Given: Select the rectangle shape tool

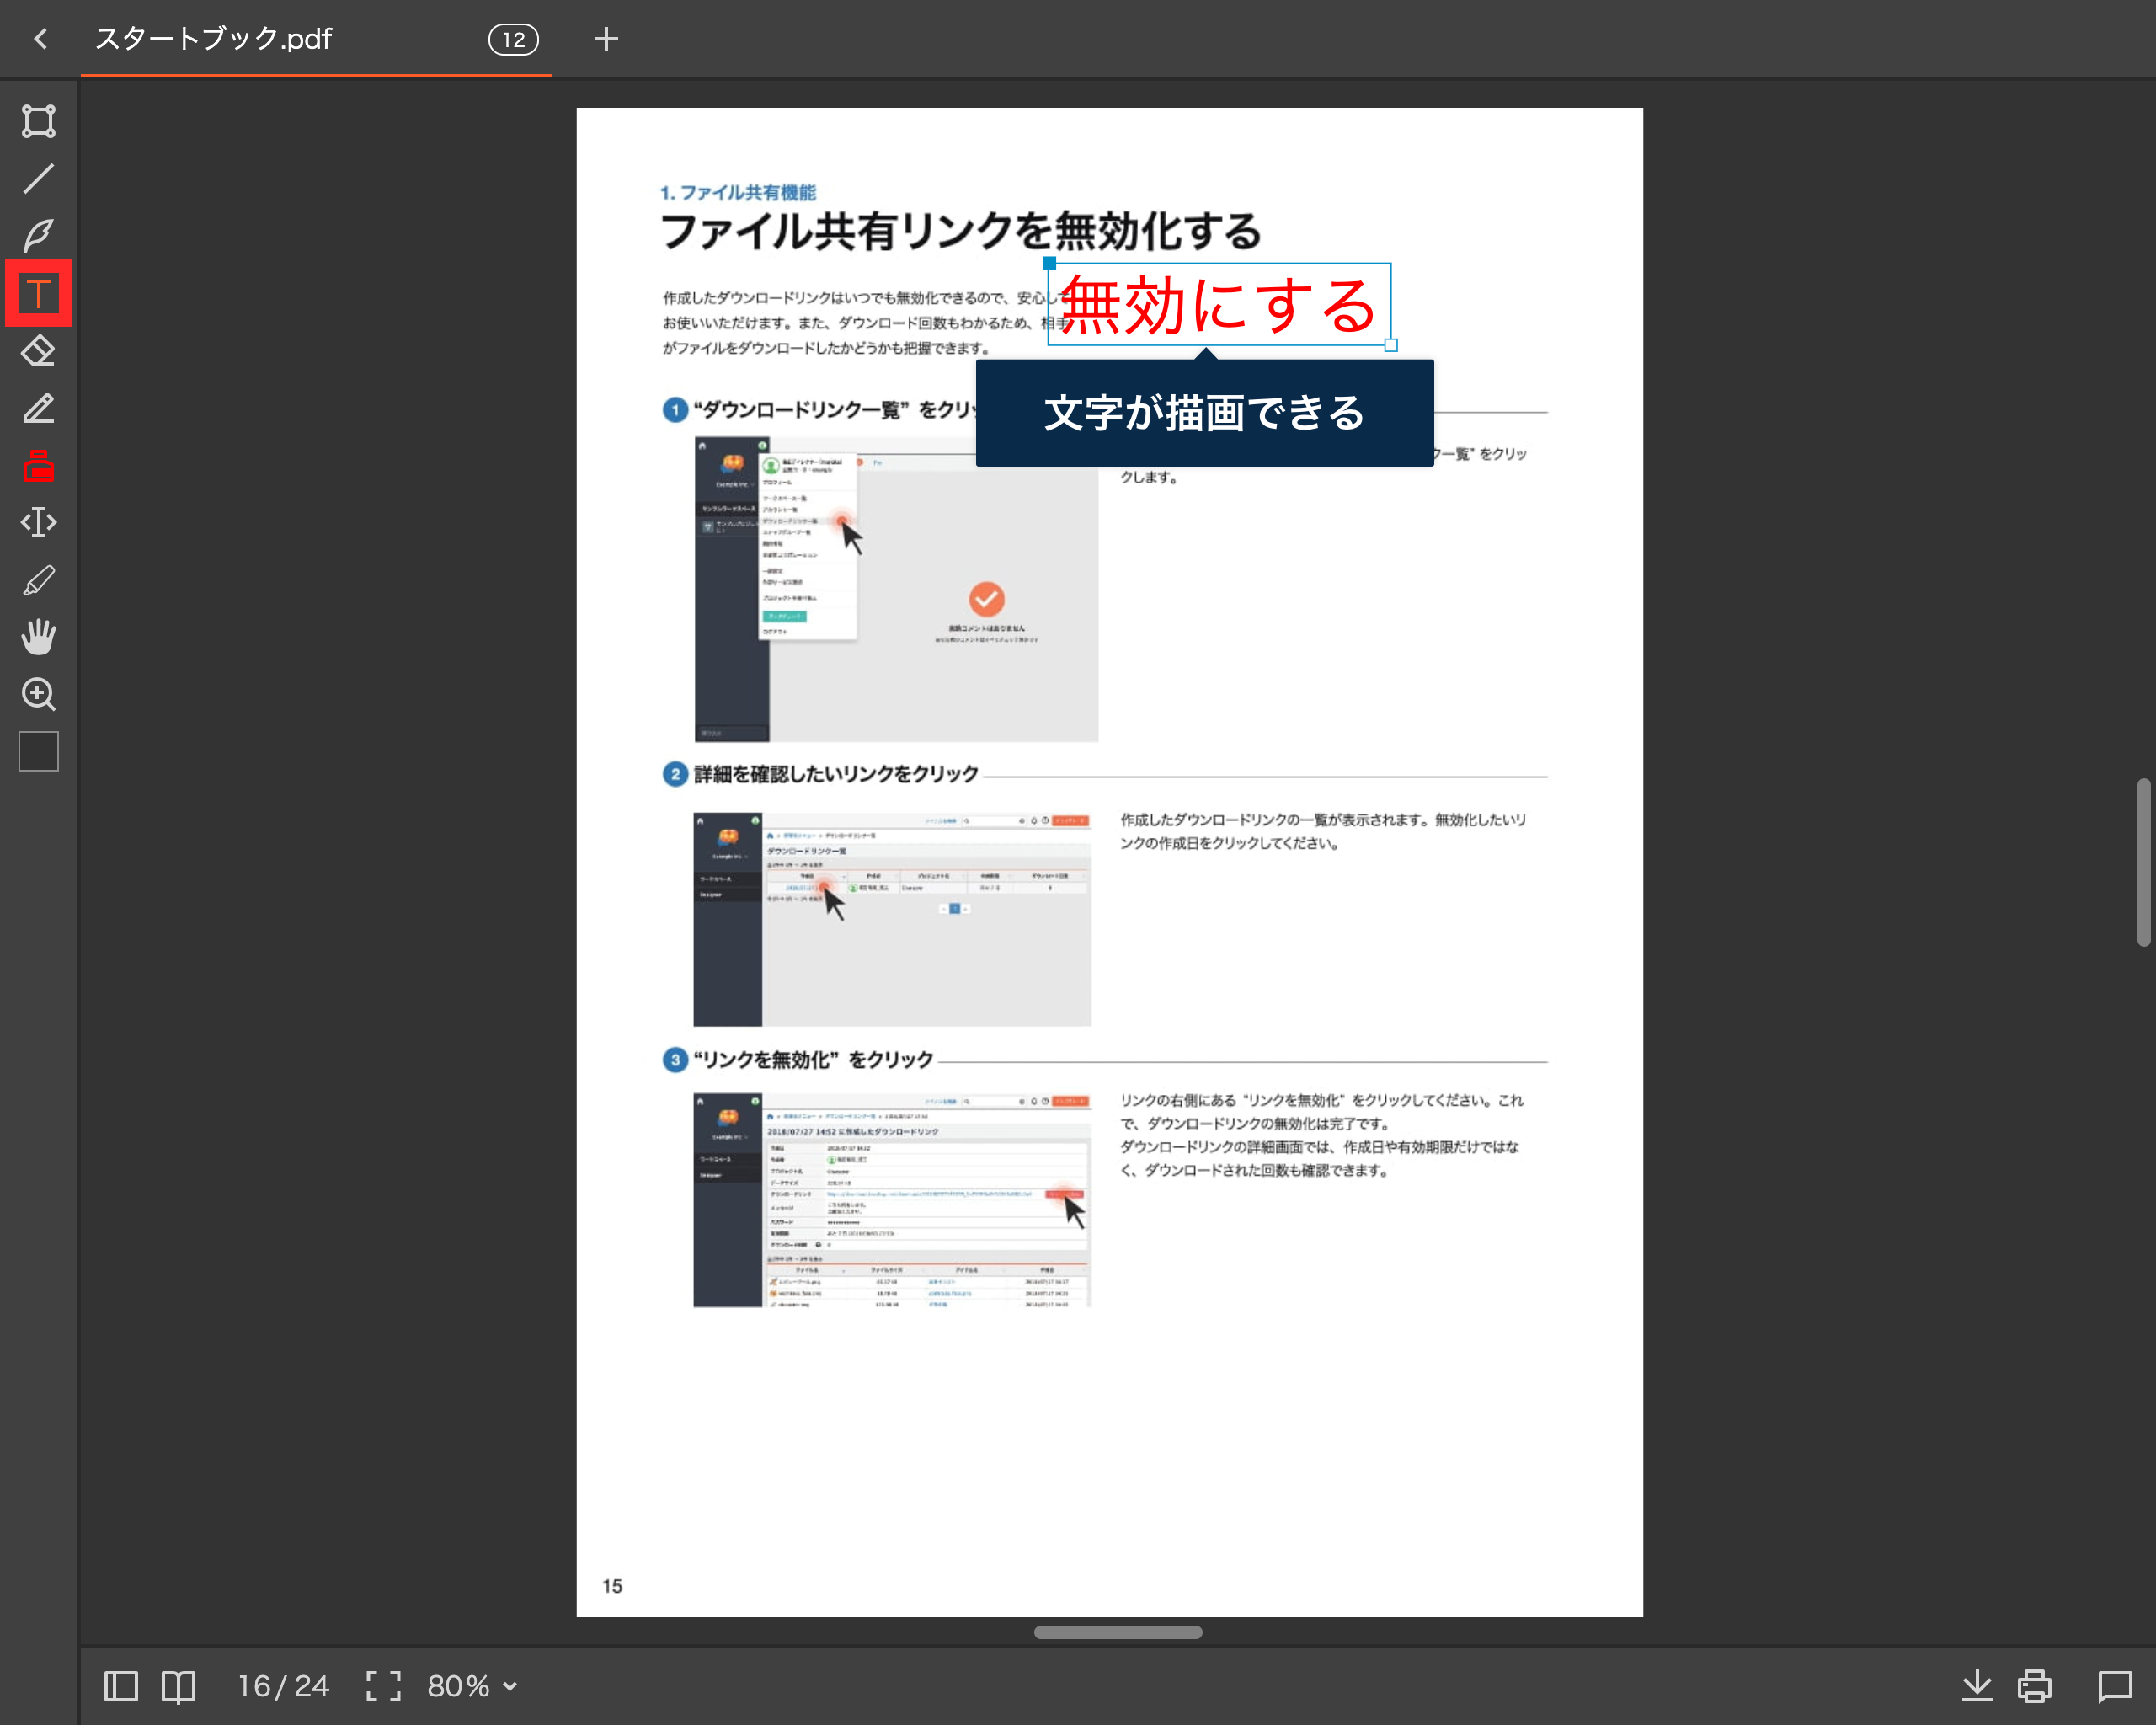Looking at the screenshot, I should pyautogui.click(x=38, y=121).
